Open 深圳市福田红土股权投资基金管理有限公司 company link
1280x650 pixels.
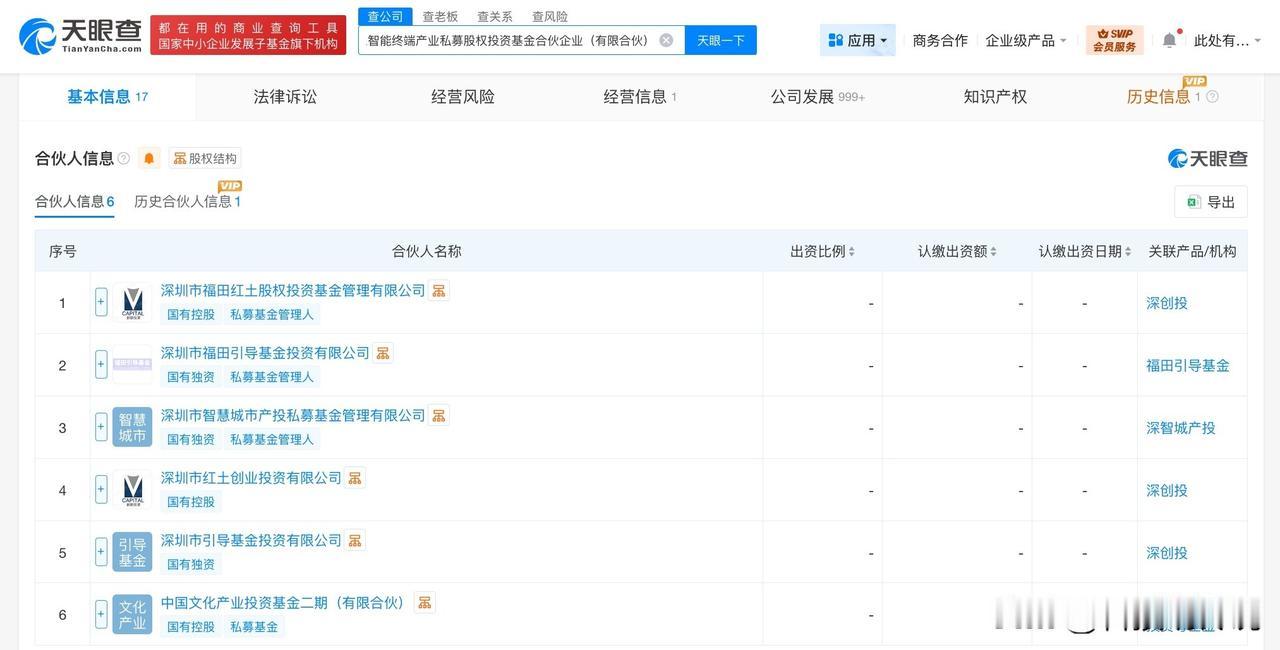293,290
